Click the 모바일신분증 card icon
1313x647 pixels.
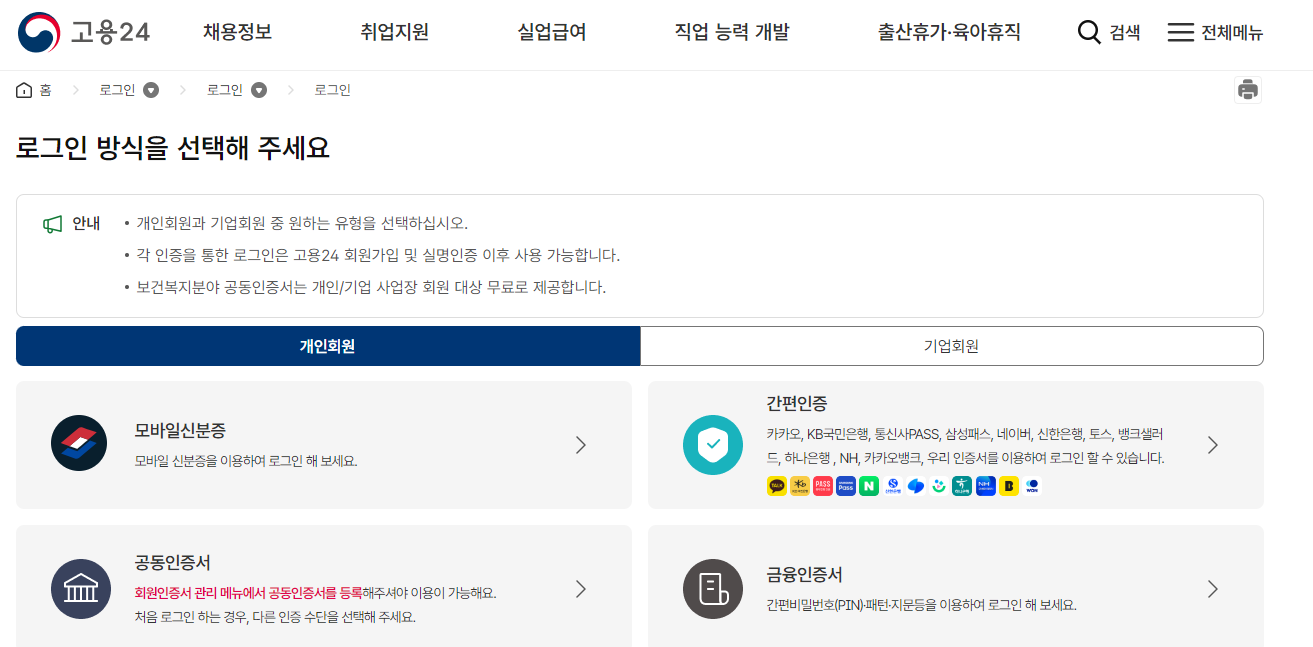[x=79, y=443]
